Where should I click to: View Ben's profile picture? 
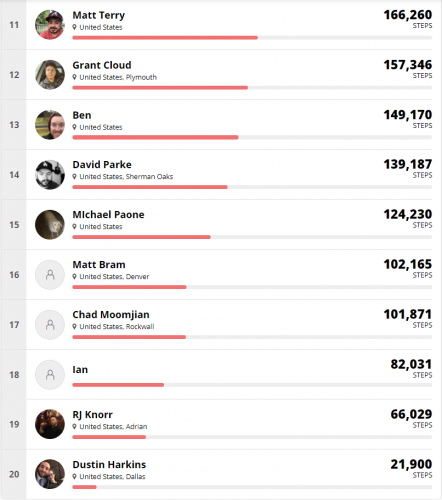click(50, 125)
